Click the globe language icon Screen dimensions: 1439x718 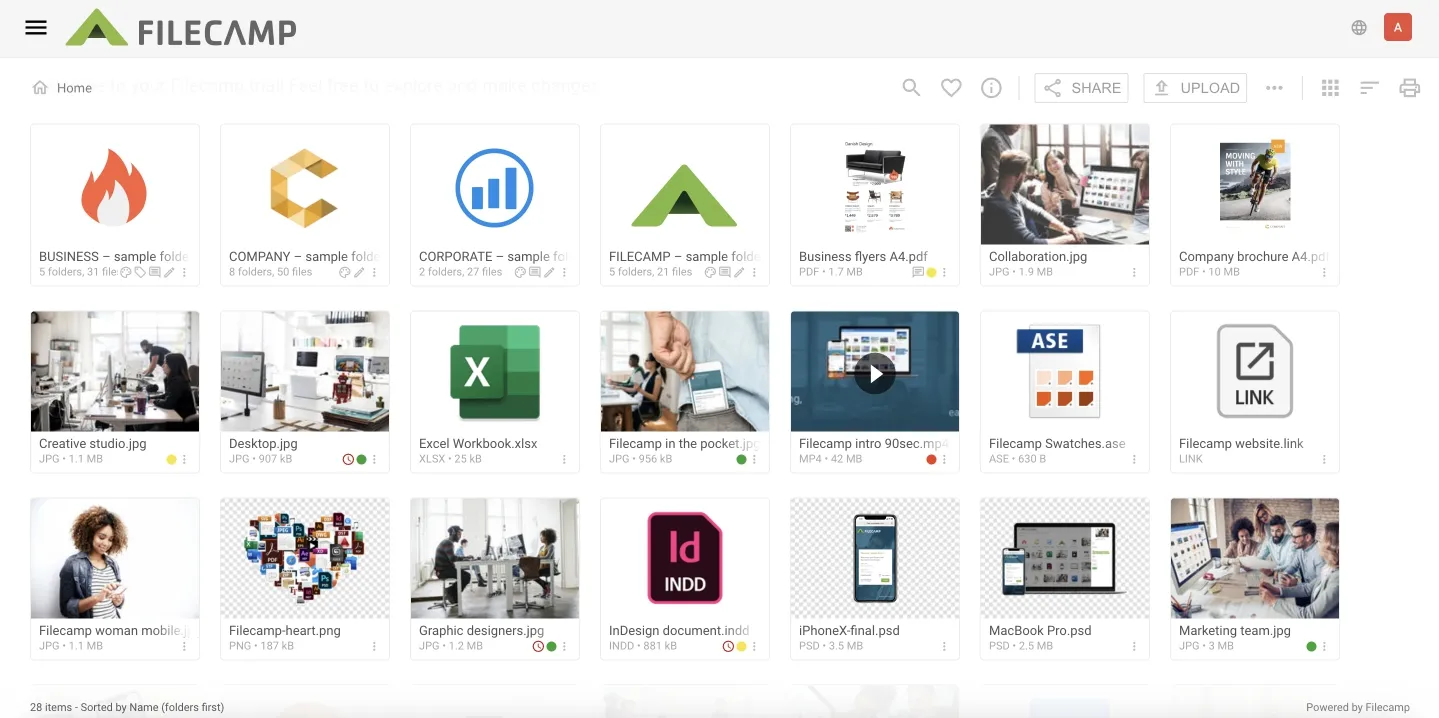coord(1359,28)
